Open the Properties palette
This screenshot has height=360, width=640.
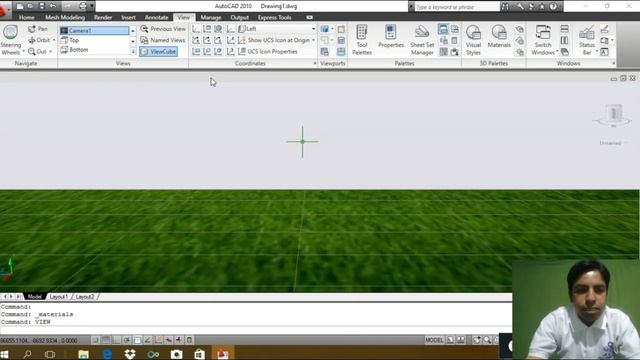tap(391, 36)
